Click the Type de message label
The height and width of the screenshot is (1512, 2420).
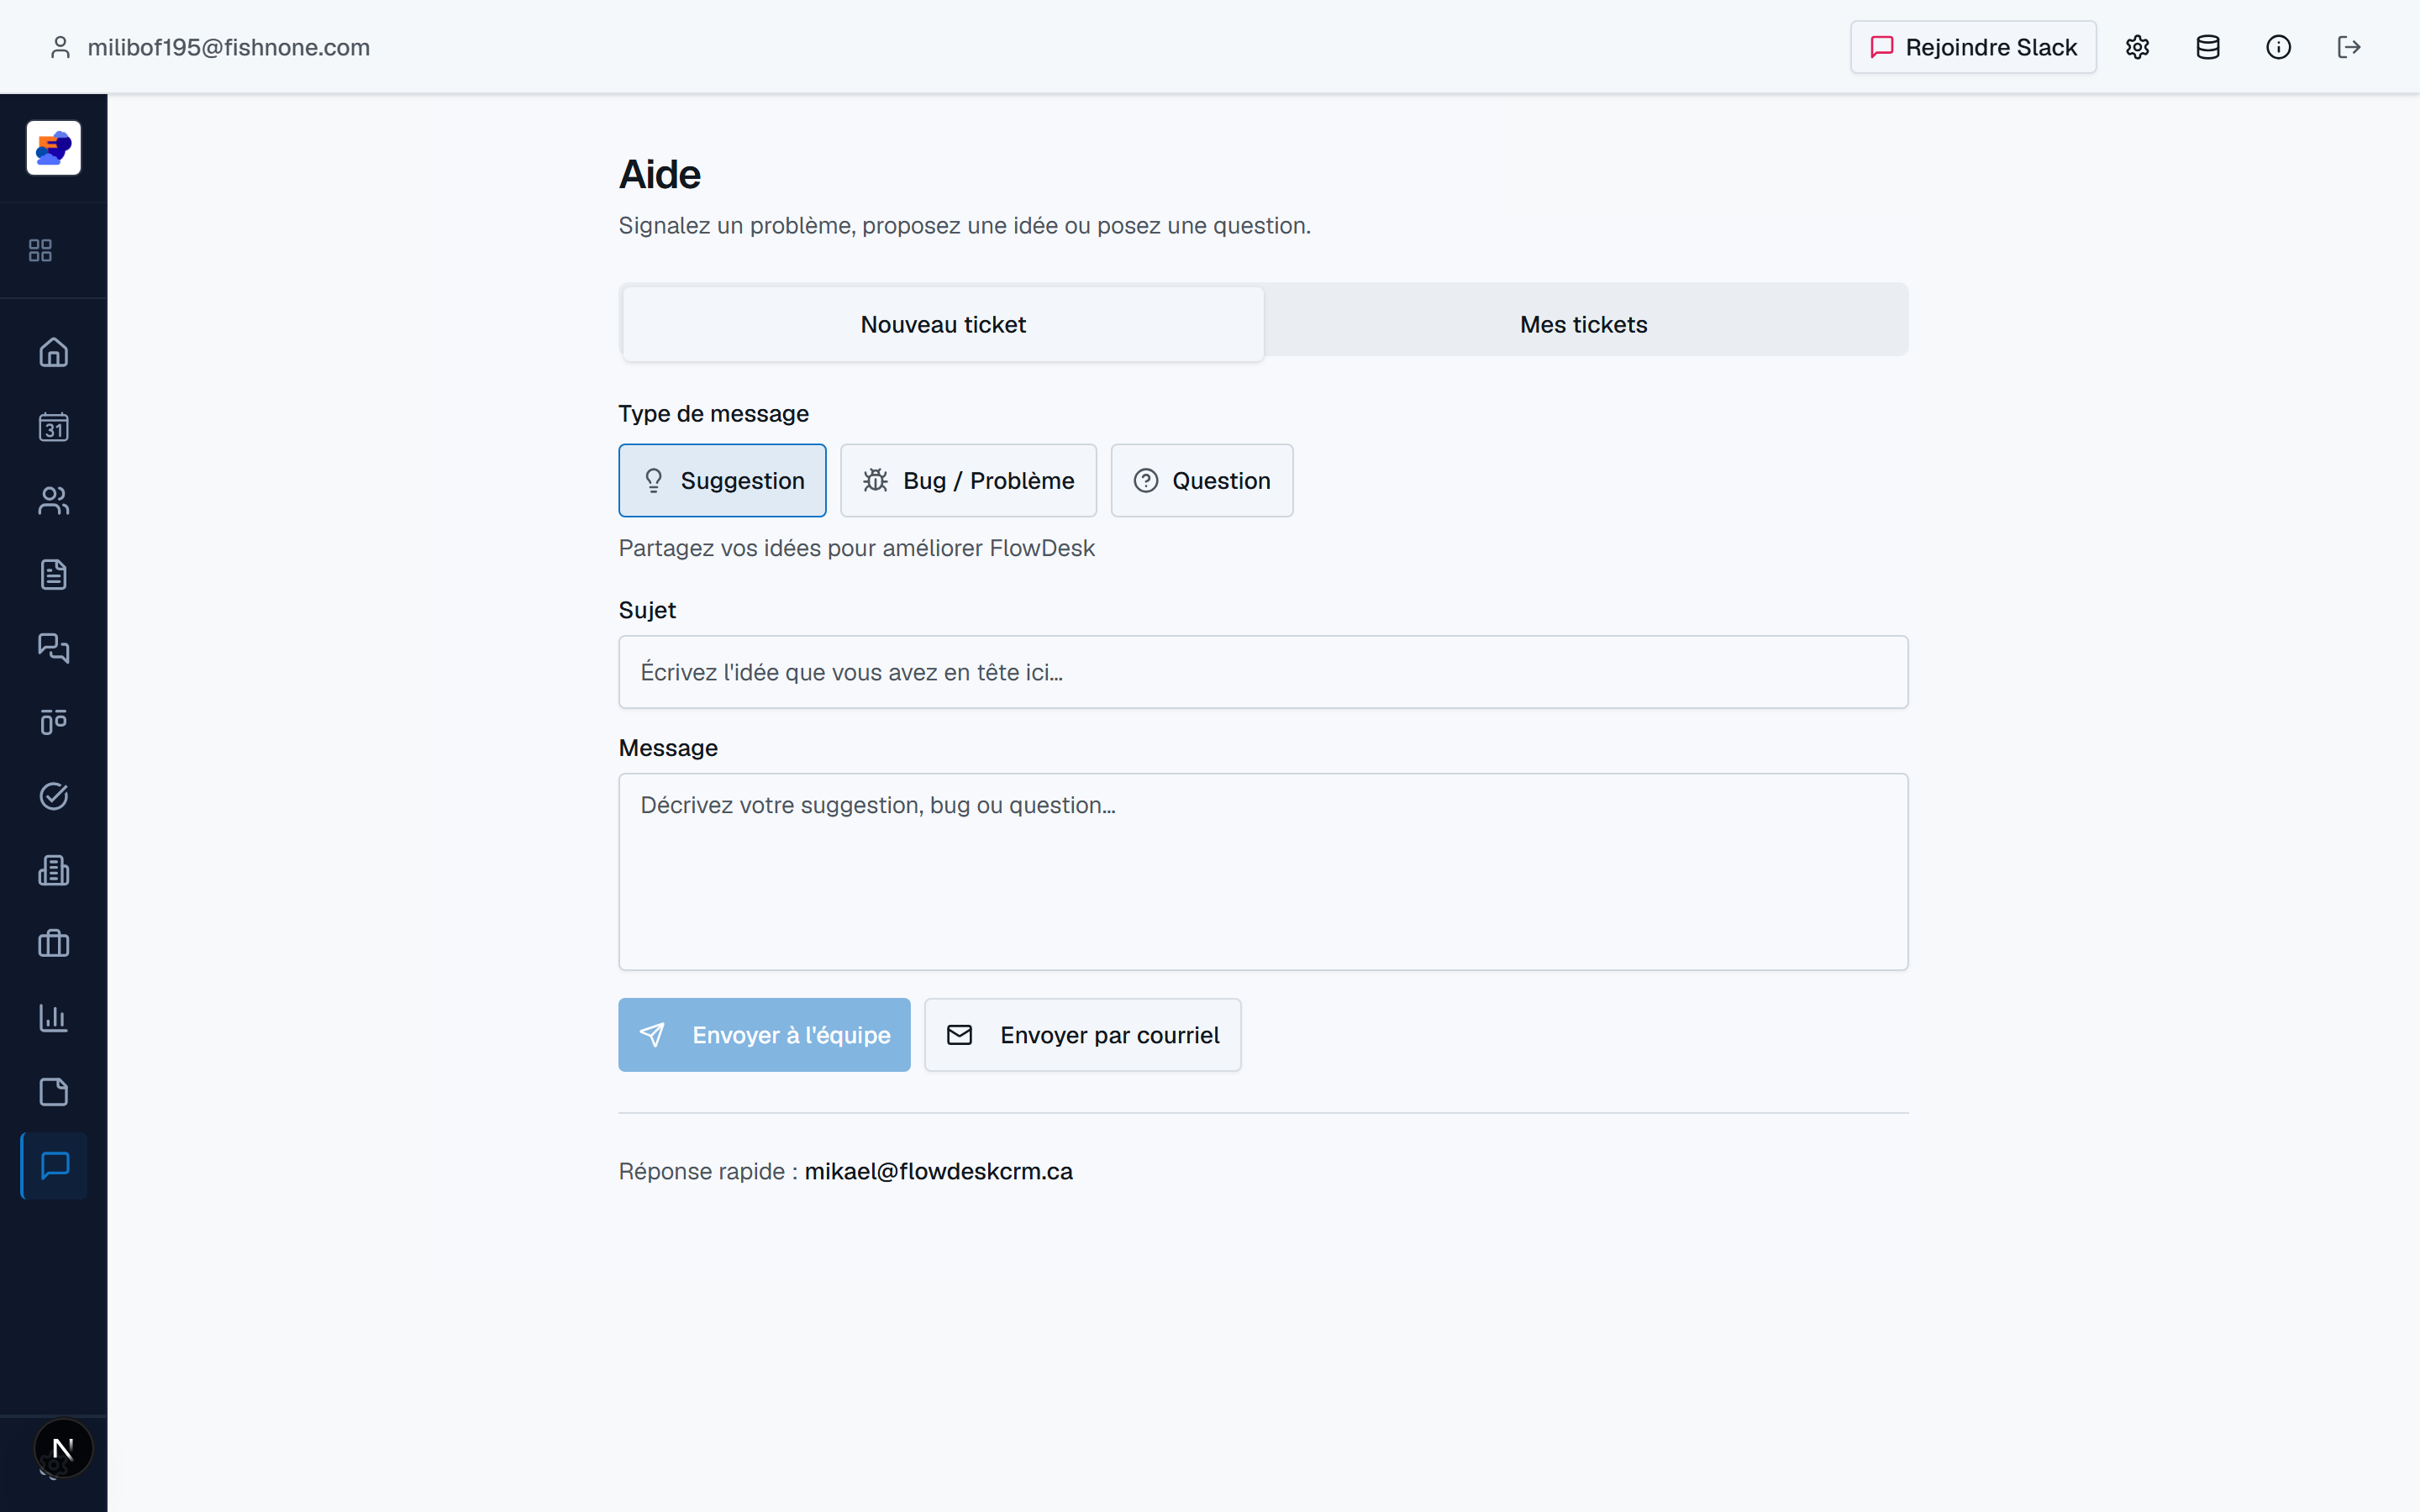[x=714, y=413]
